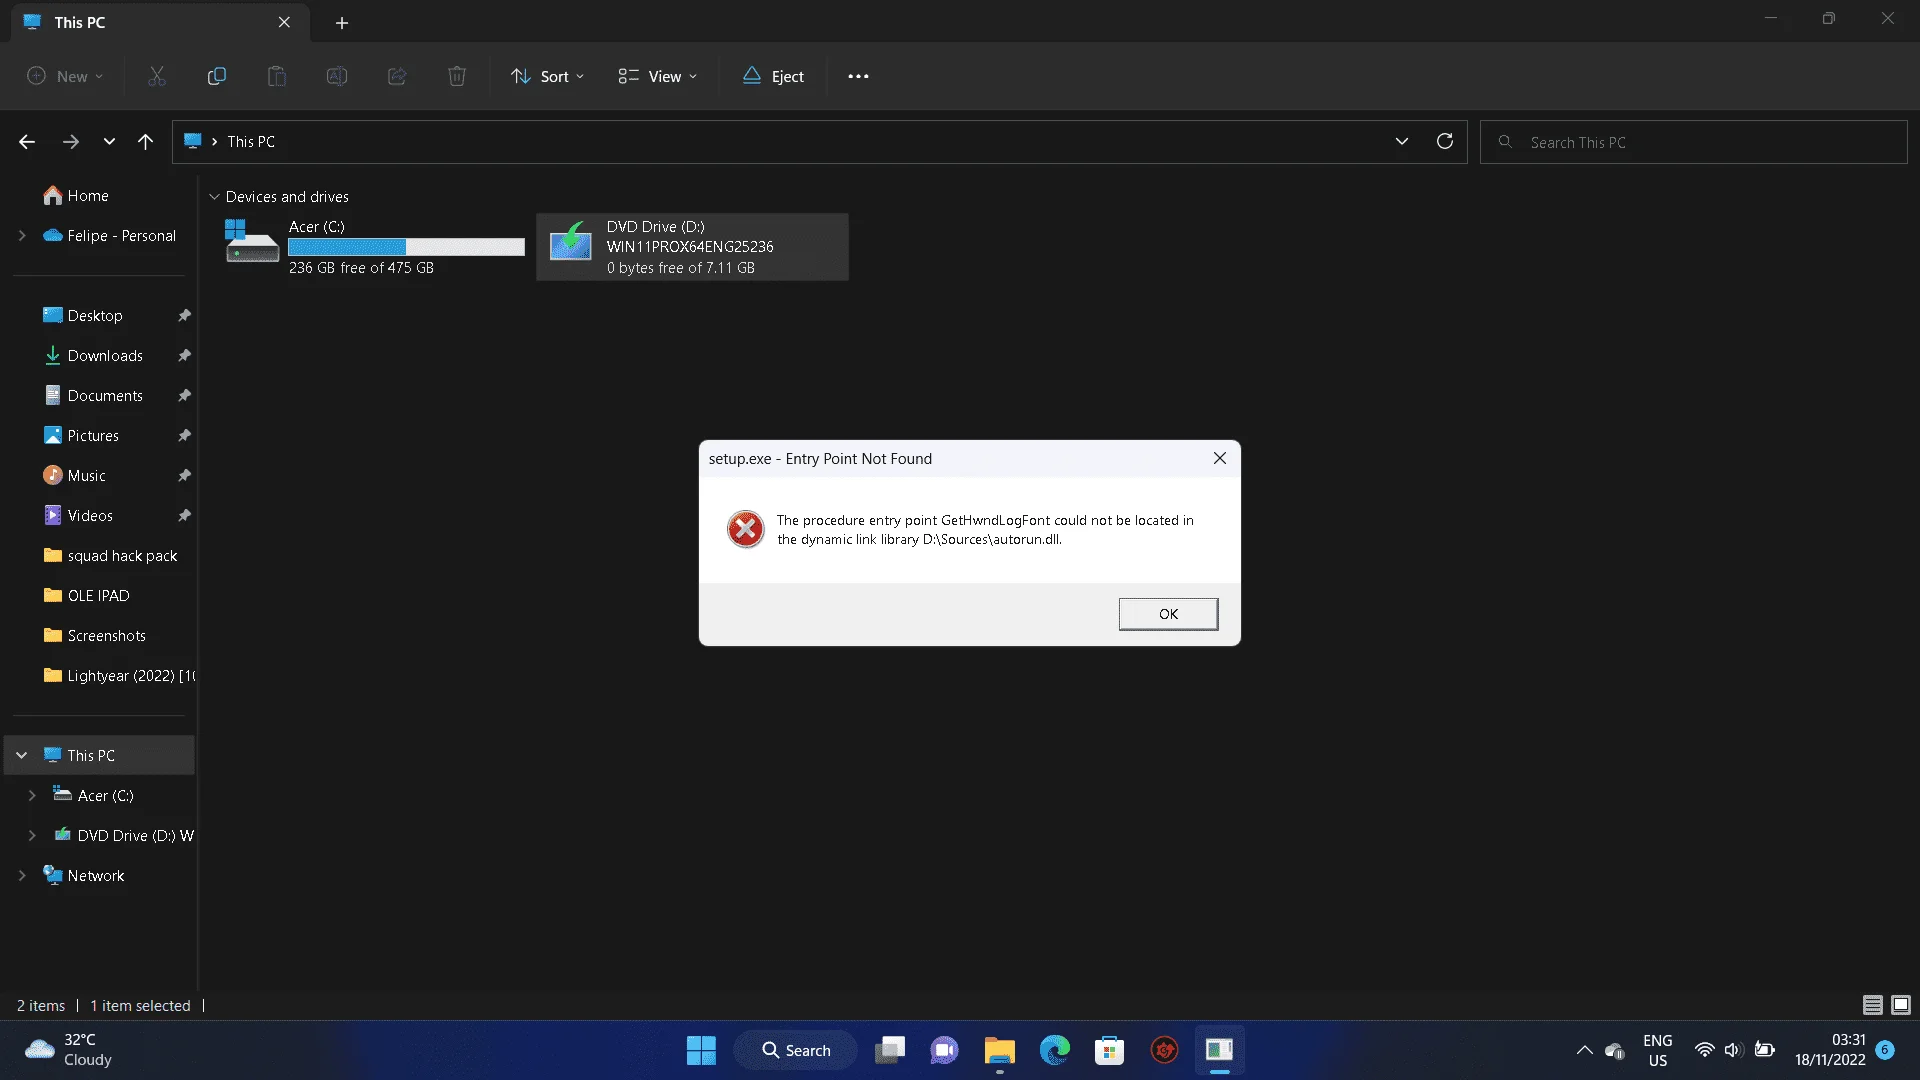Expand DVD Drive (D:) in navigation tree
This screenshot has width=1920, height=1080.
click(32, 835)
